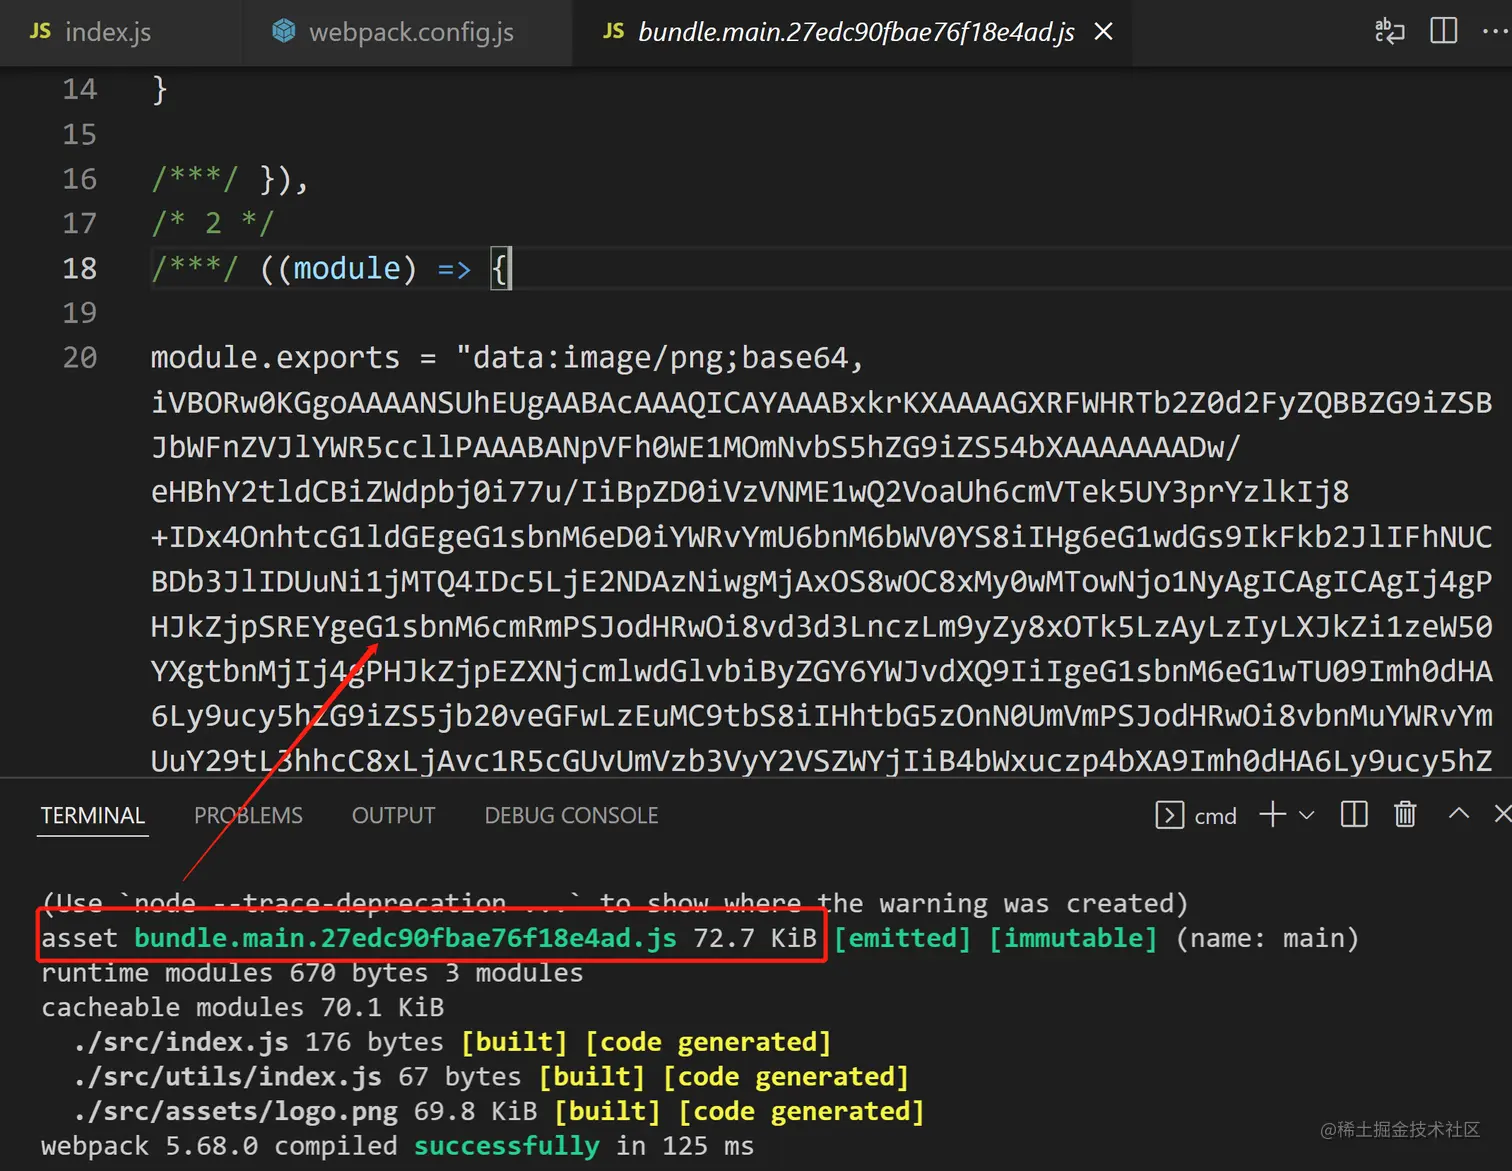Click the 'module.exports' text on line 20

(275, 357)
